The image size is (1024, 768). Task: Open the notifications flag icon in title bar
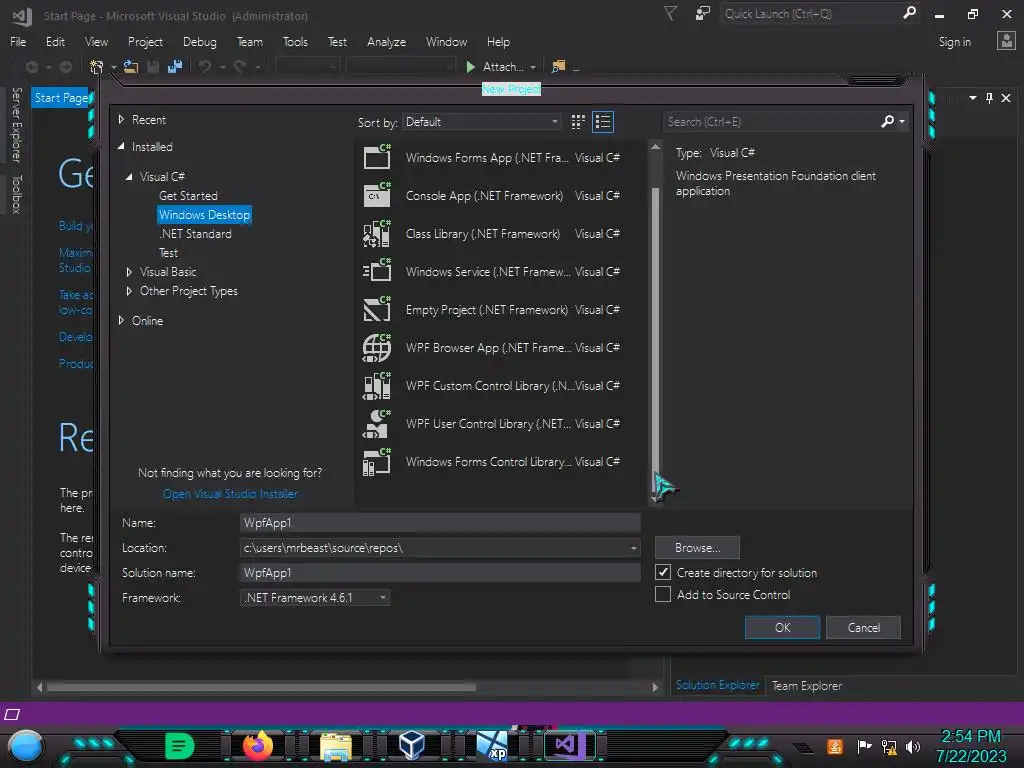(x=671, y=13)
